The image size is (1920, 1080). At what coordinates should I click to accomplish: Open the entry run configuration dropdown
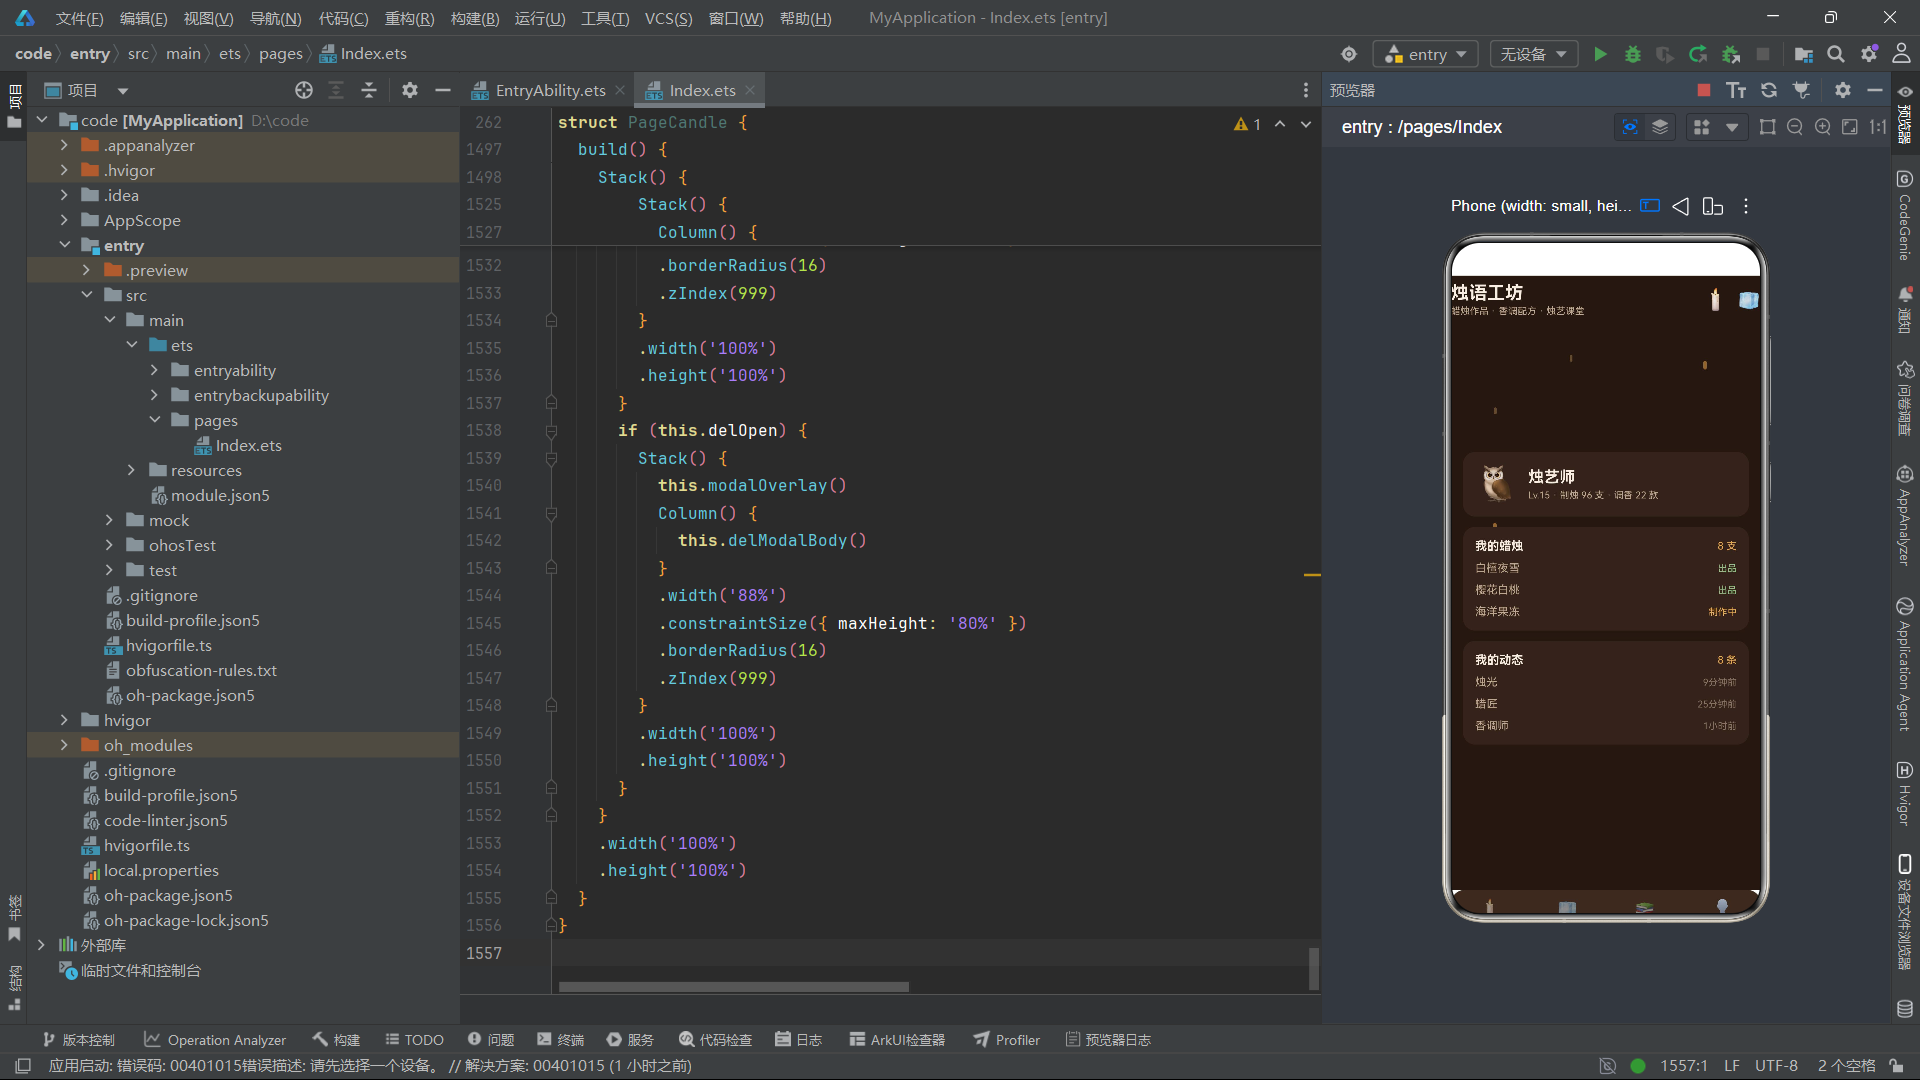[x=1425, y=54]
